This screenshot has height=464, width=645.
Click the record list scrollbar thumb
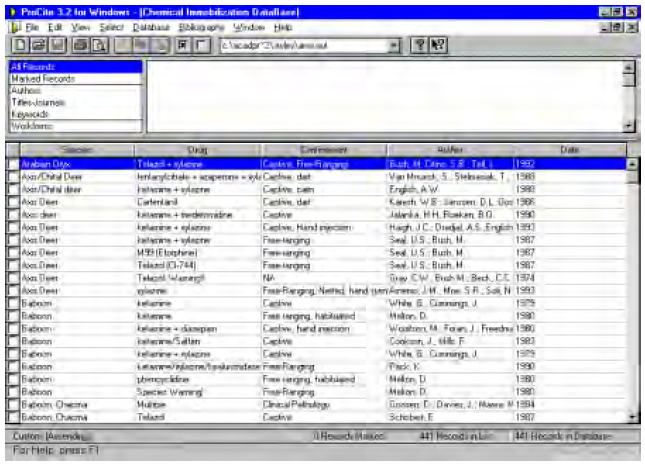631,177
